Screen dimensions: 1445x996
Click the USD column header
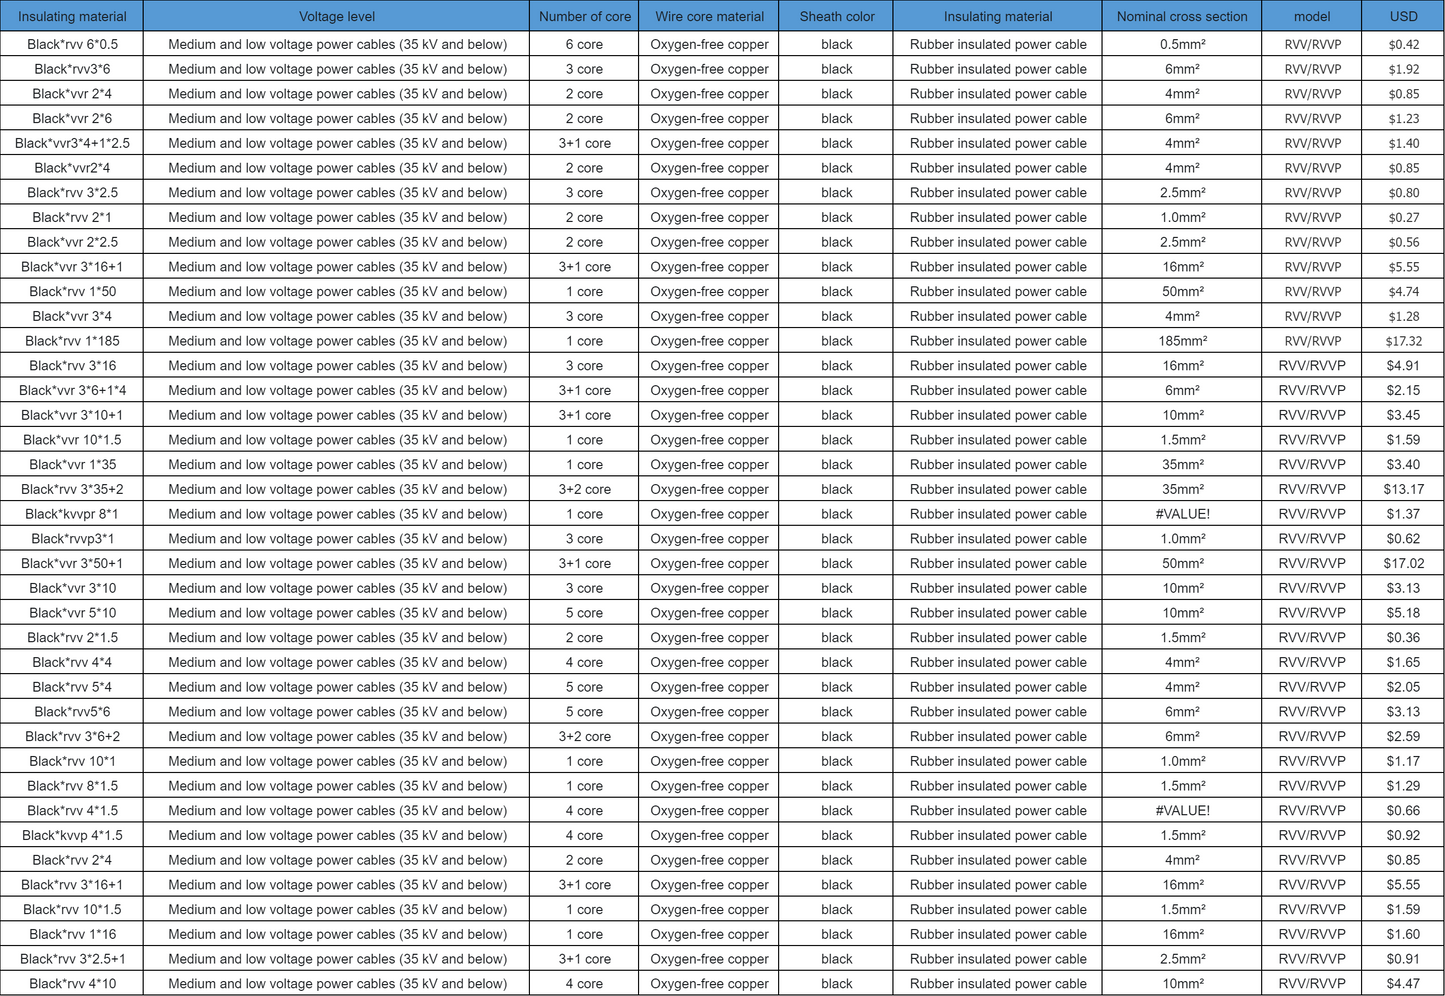point(1403,16)
